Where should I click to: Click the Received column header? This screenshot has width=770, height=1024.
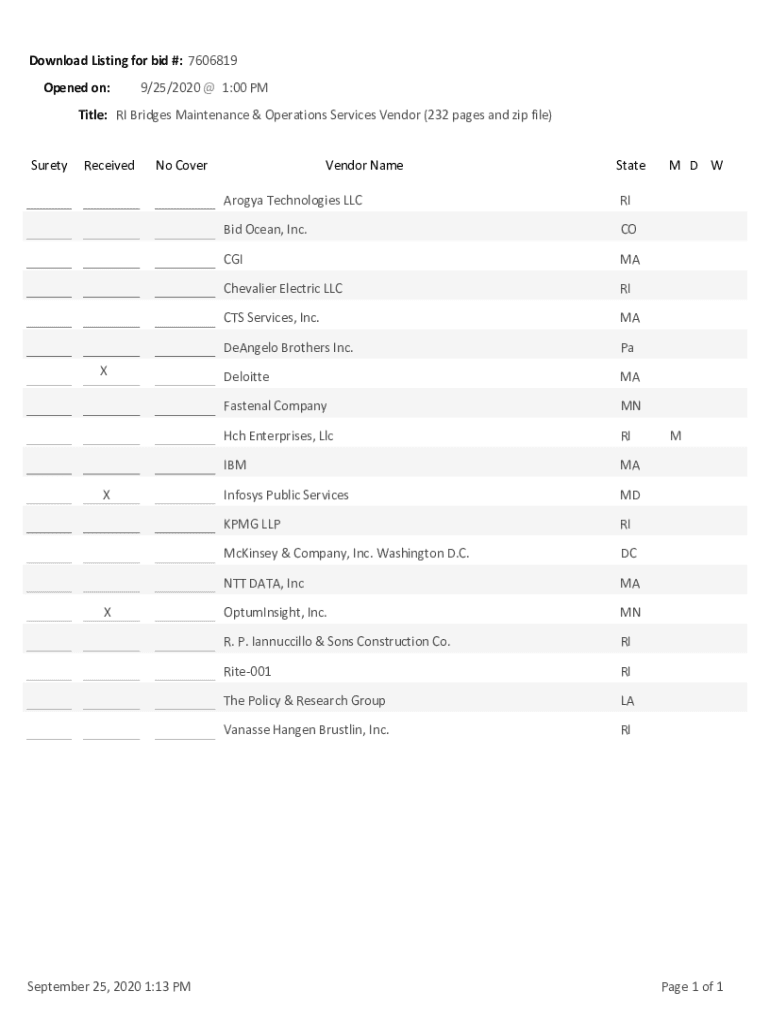point(109,165)
